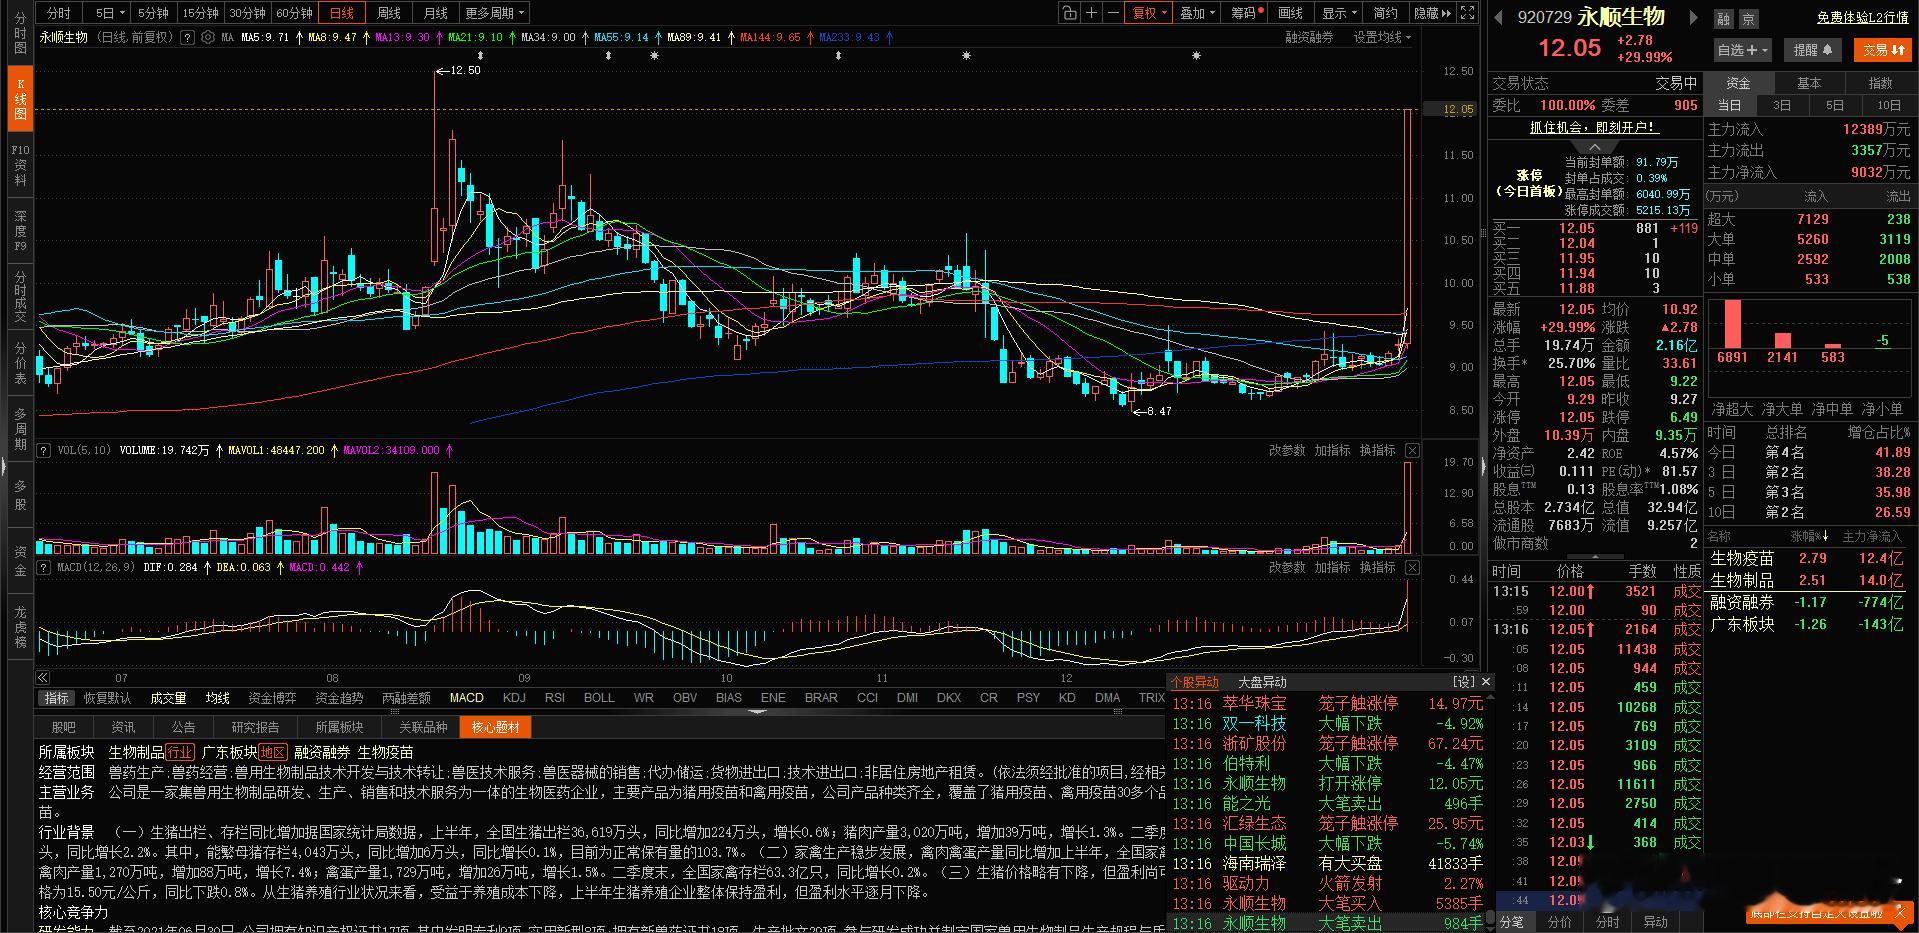The width and height of the screenshot is (1919, 933).
Task: Switch to 分时 timeframe
Action: click(x=59, y=13)
